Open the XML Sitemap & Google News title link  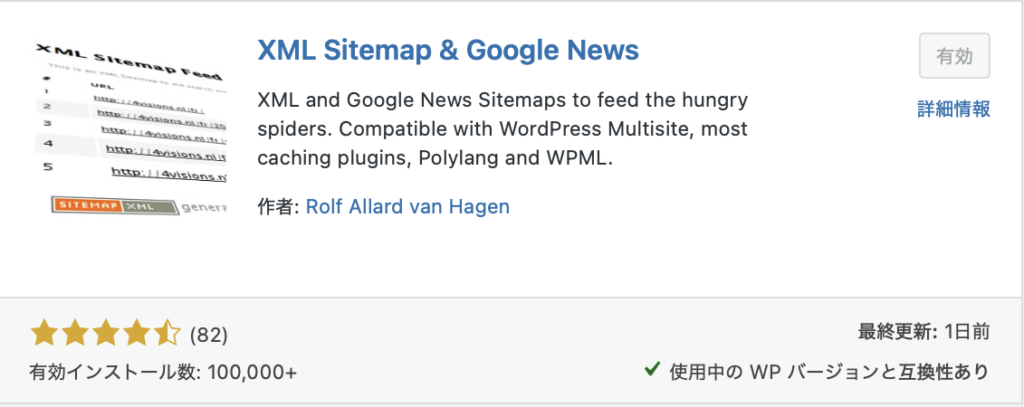point(448,50)
